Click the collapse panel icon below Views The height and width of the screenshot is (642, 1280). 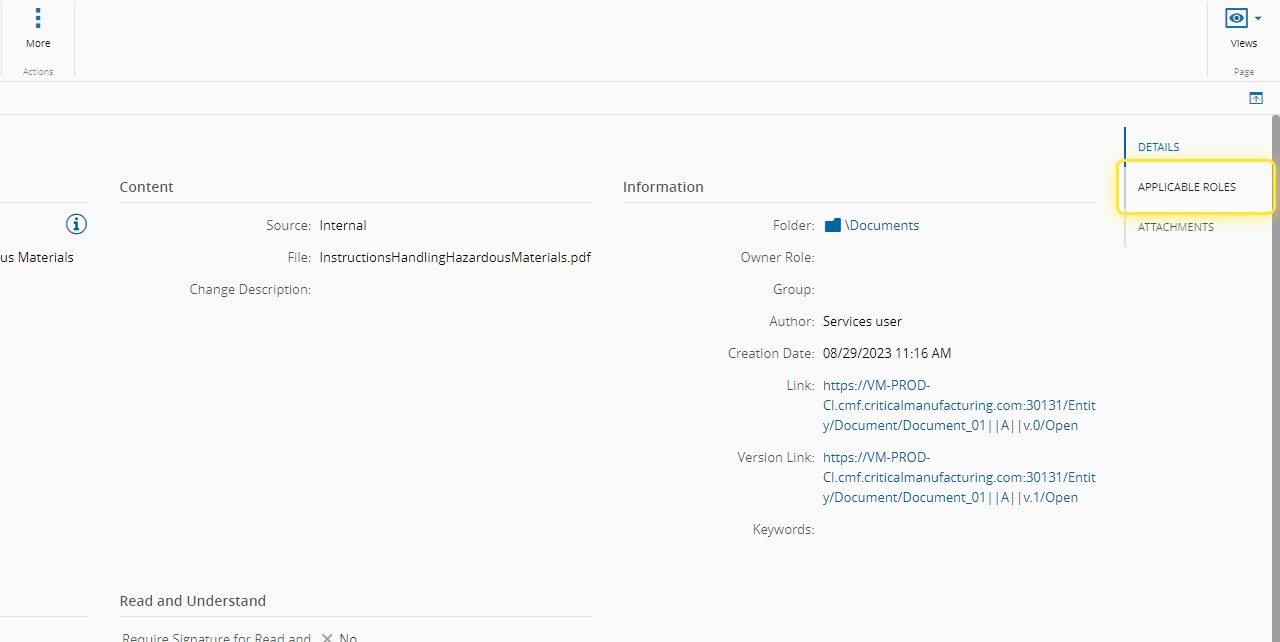1256,98
